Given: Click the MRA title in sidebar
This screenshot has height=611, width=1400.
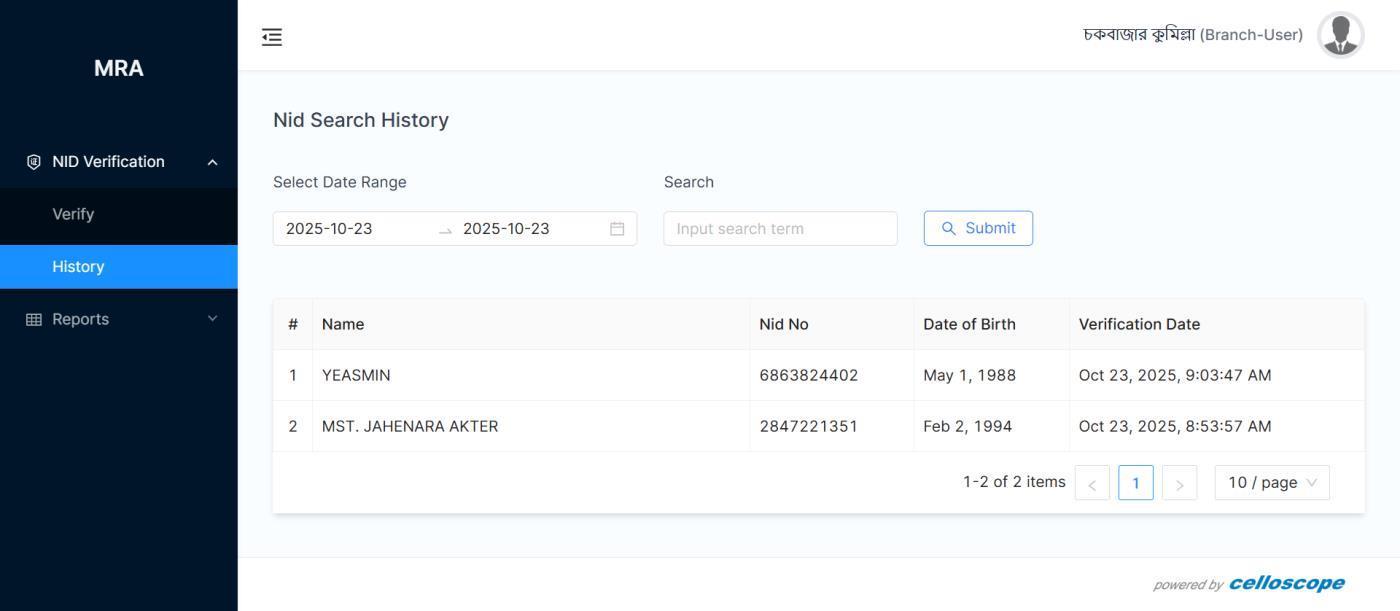Looking at the screenshot, I should click(x=118, y=68).
